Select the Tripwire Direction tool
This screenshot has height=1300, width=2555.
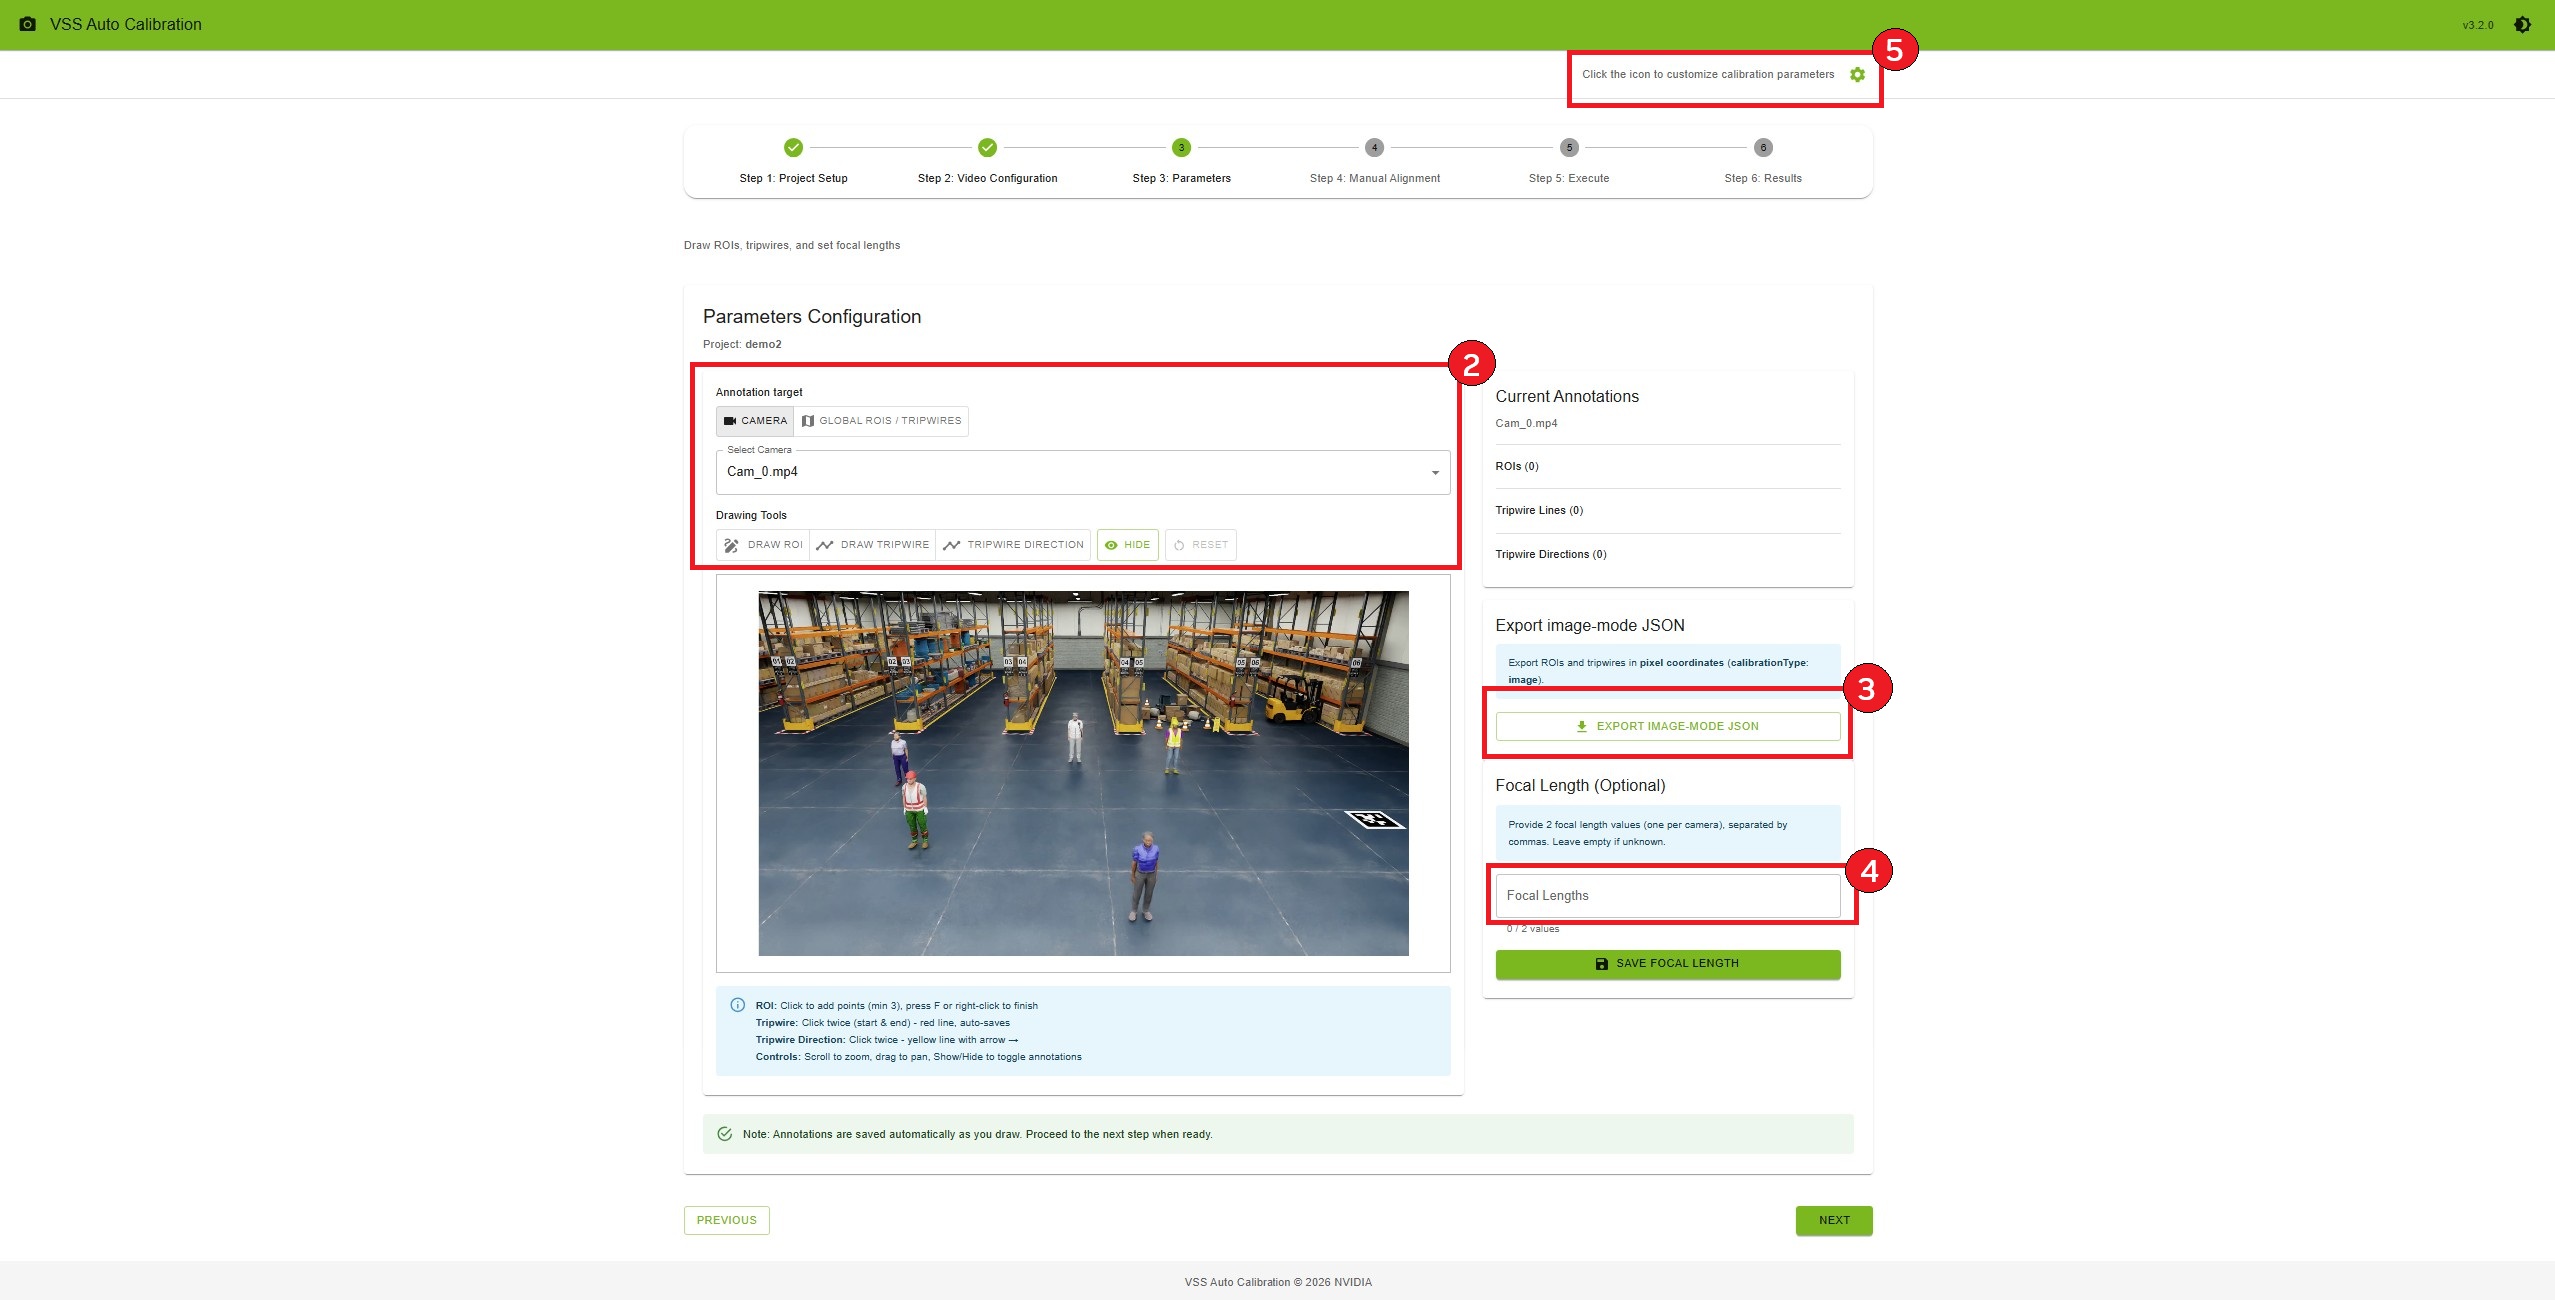[x=1013, y=545]
